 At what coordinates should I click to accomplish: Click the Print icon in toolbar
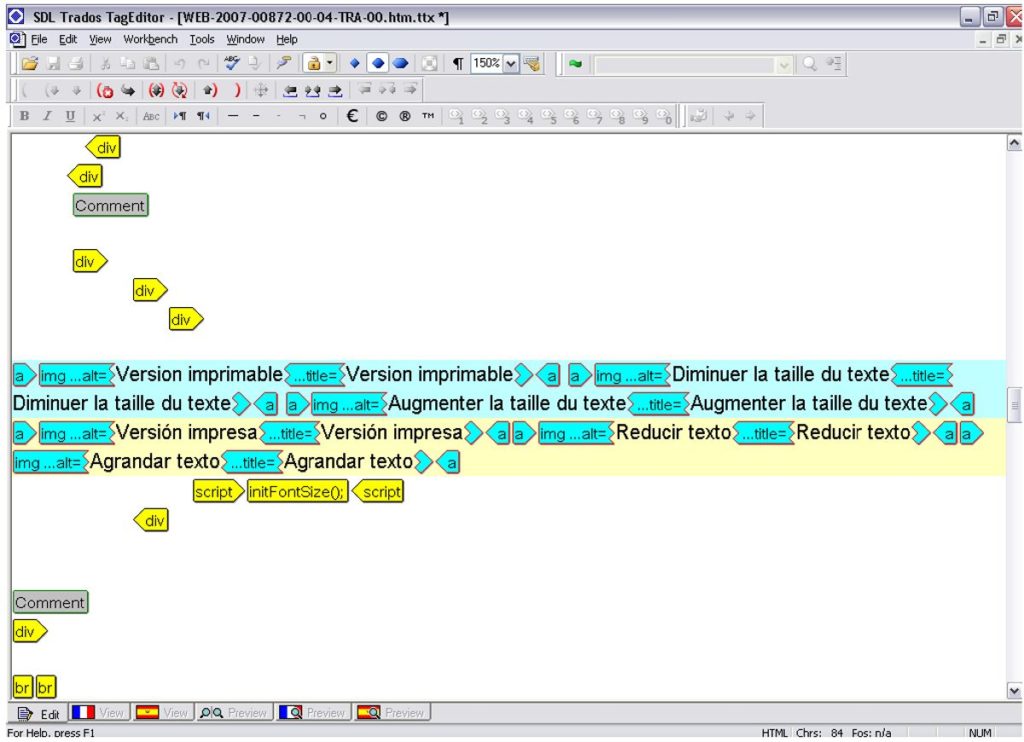[x=76, y=64]
